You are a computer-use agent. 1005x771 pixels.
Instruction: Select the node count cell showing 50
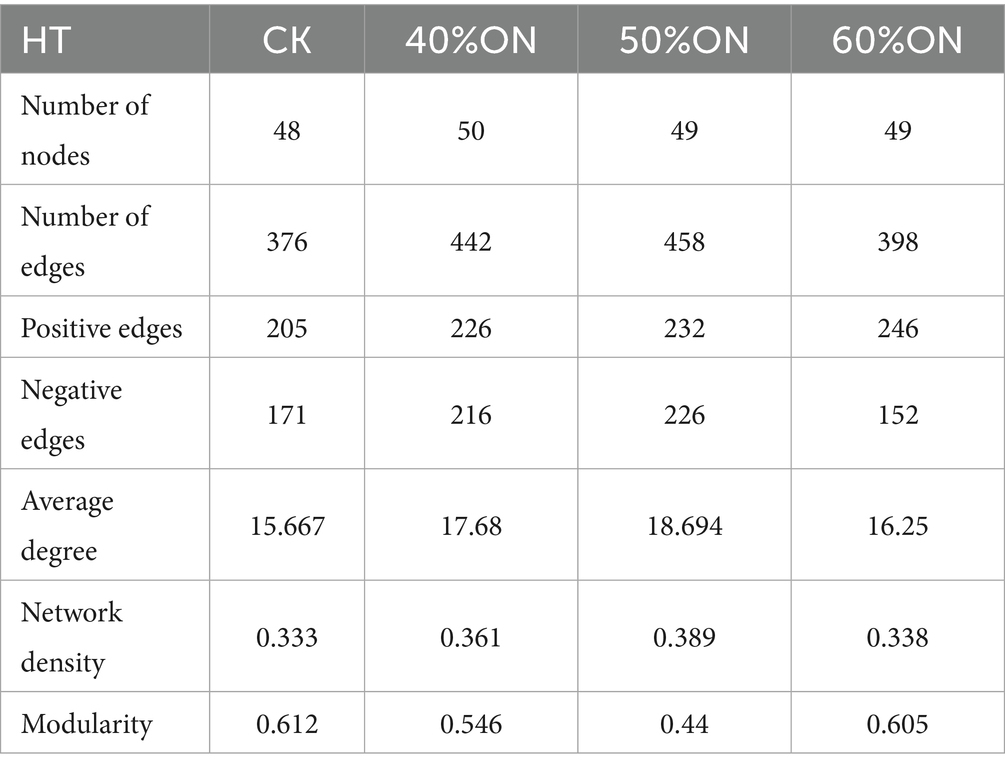(470, 130)
